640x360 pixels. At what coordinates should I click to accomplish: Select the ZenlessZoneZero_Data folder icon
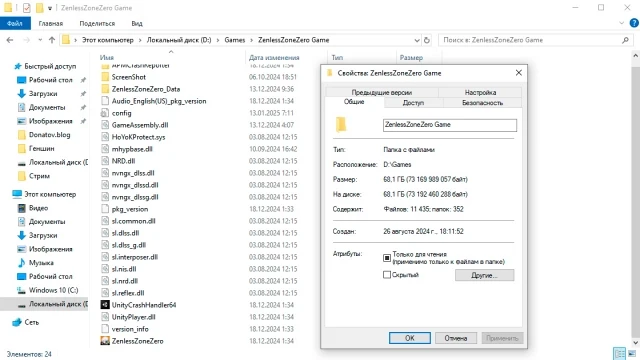[105, 89]
